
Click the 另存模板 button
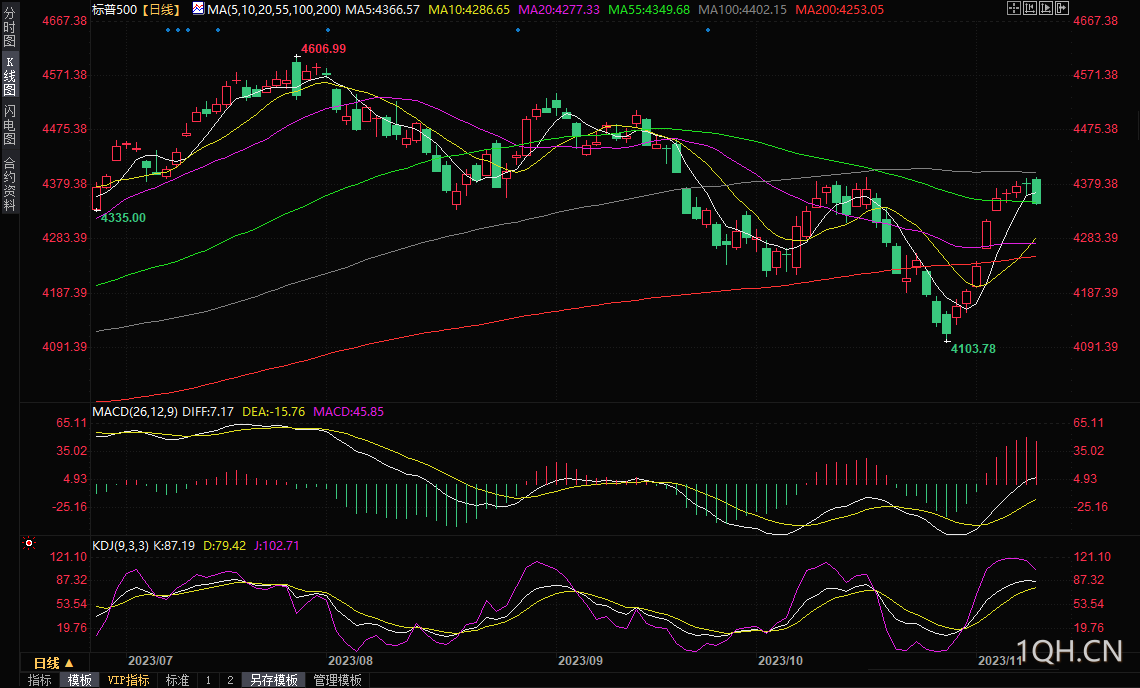click(x=273, y=680)
